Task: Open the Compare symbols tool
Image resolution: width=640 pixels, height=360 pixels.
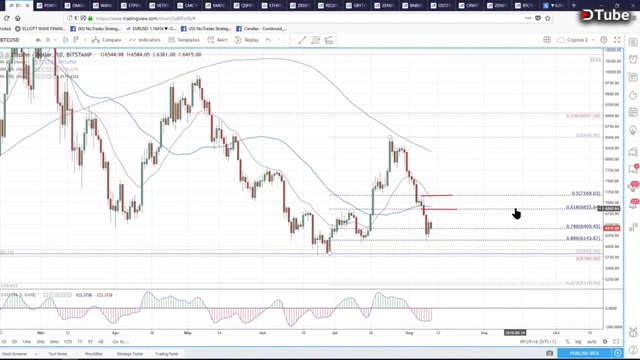Action: pyautogui.click(x=107, y=40)
